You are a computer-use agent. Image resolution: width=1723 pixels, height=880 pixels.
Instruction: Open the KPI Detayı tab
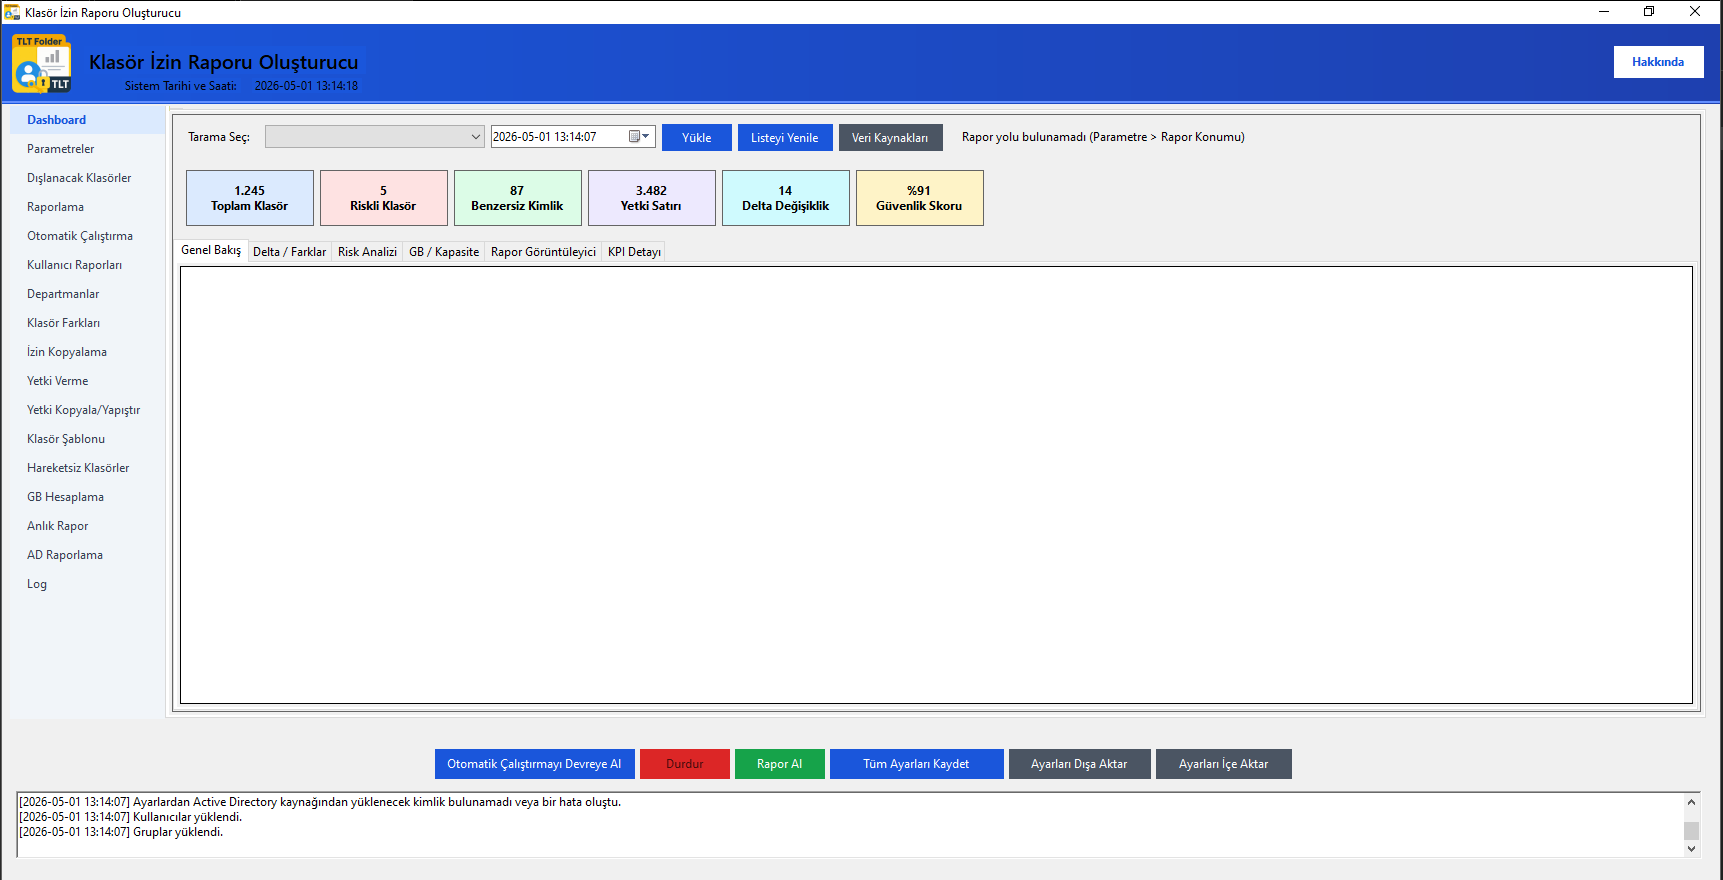click(x=634, y=252)
